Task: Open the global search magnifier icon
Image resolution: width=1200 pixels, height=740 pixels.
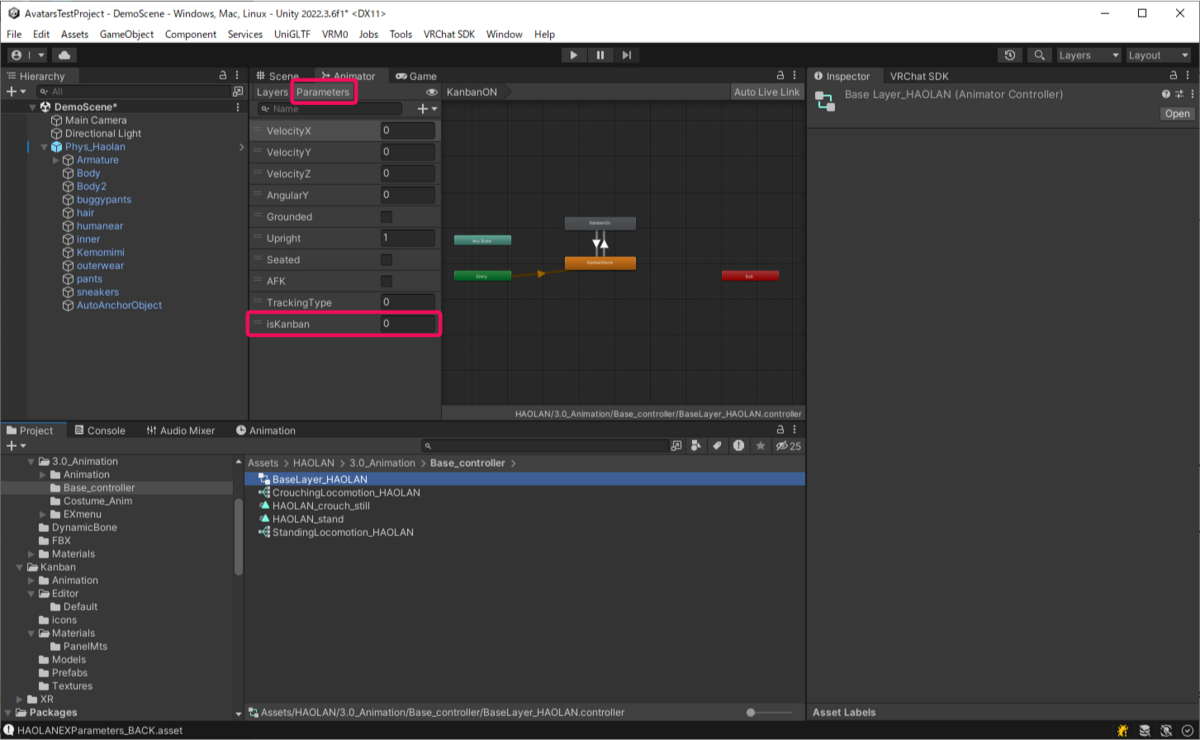Action: [1040, 55]
